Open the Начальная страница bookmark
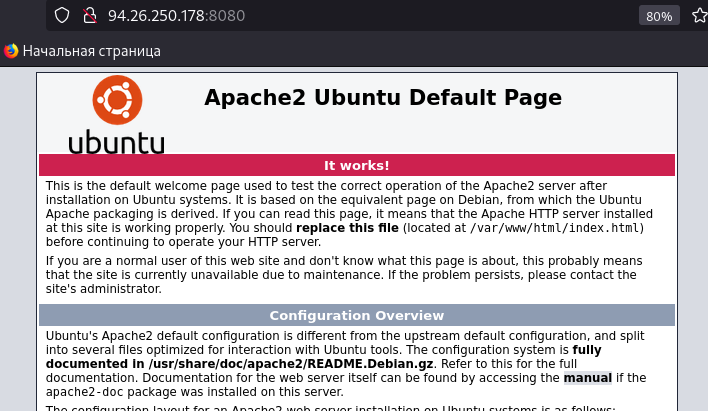The width and height of the screenshot is (708, 411). pyautogui.click(x=91, y=51)
